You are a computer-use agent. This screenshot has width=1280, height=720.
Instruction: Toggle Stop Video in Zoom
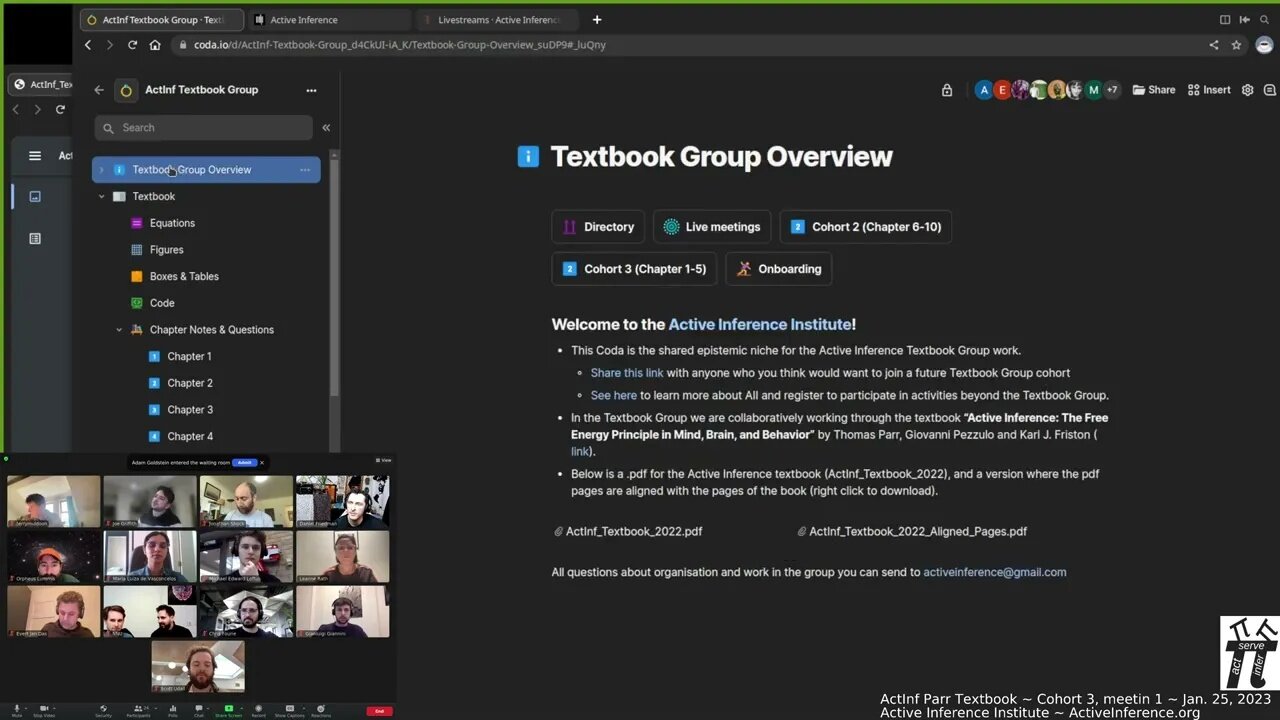pyautogui.click(x=44, y=710)
